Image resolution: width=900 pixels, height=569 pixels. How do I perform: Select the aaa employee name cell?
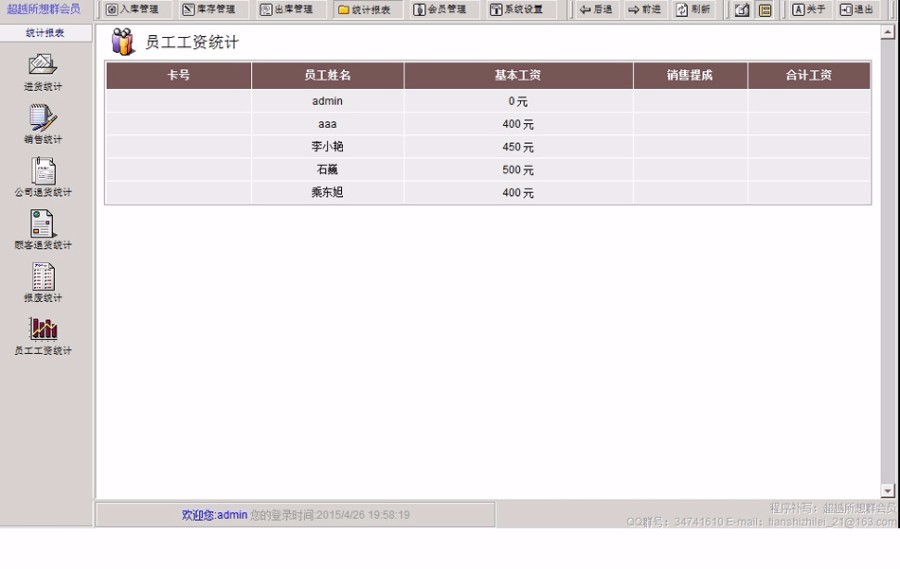pyautogui.click(x=327, y=124)
